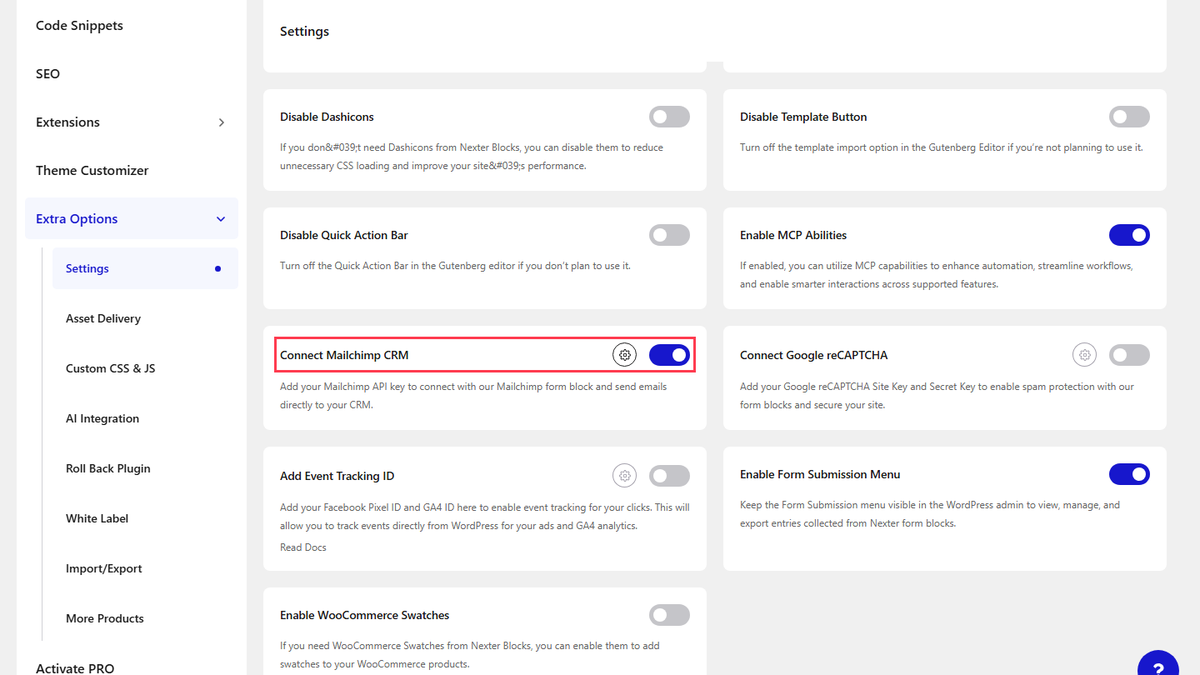Viewport: 1200px width, 675px height.
Task: Turn off Enable Form Submission Menu switch
Action: click(1129, 474)
